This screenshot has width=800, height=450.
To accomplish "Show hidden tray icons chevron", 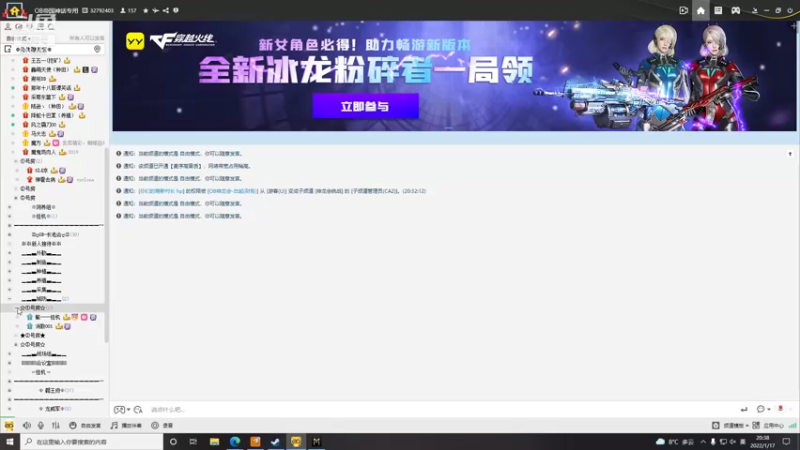I will [703, 442].
